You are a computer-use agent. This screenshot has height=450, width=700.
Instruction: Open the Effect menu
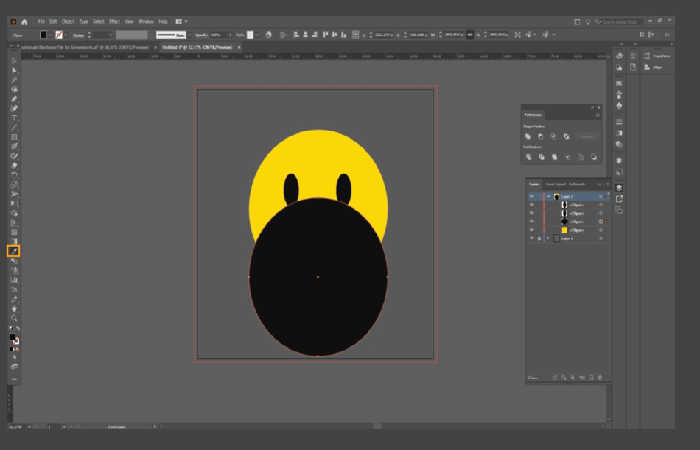pos(115,21)
